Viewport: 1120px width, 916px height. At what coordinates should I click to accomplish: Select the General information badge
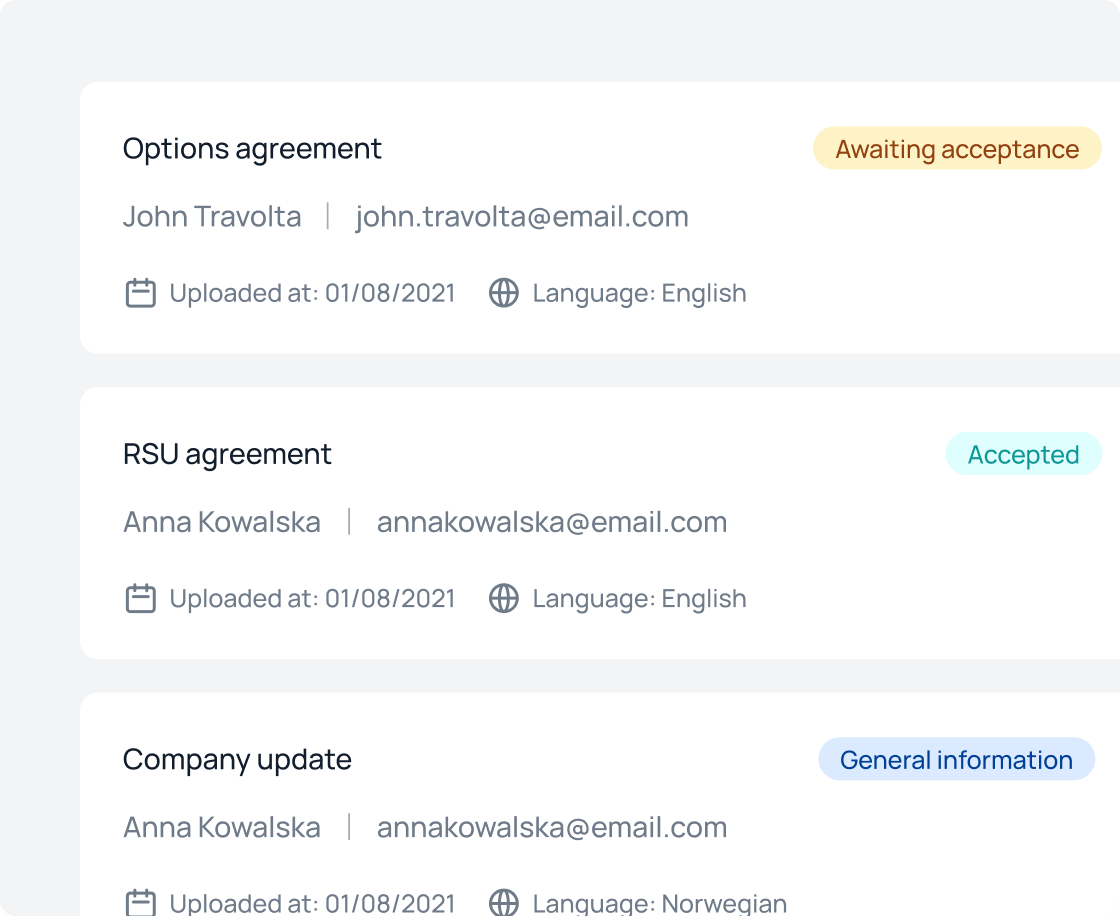pos(956,759)
